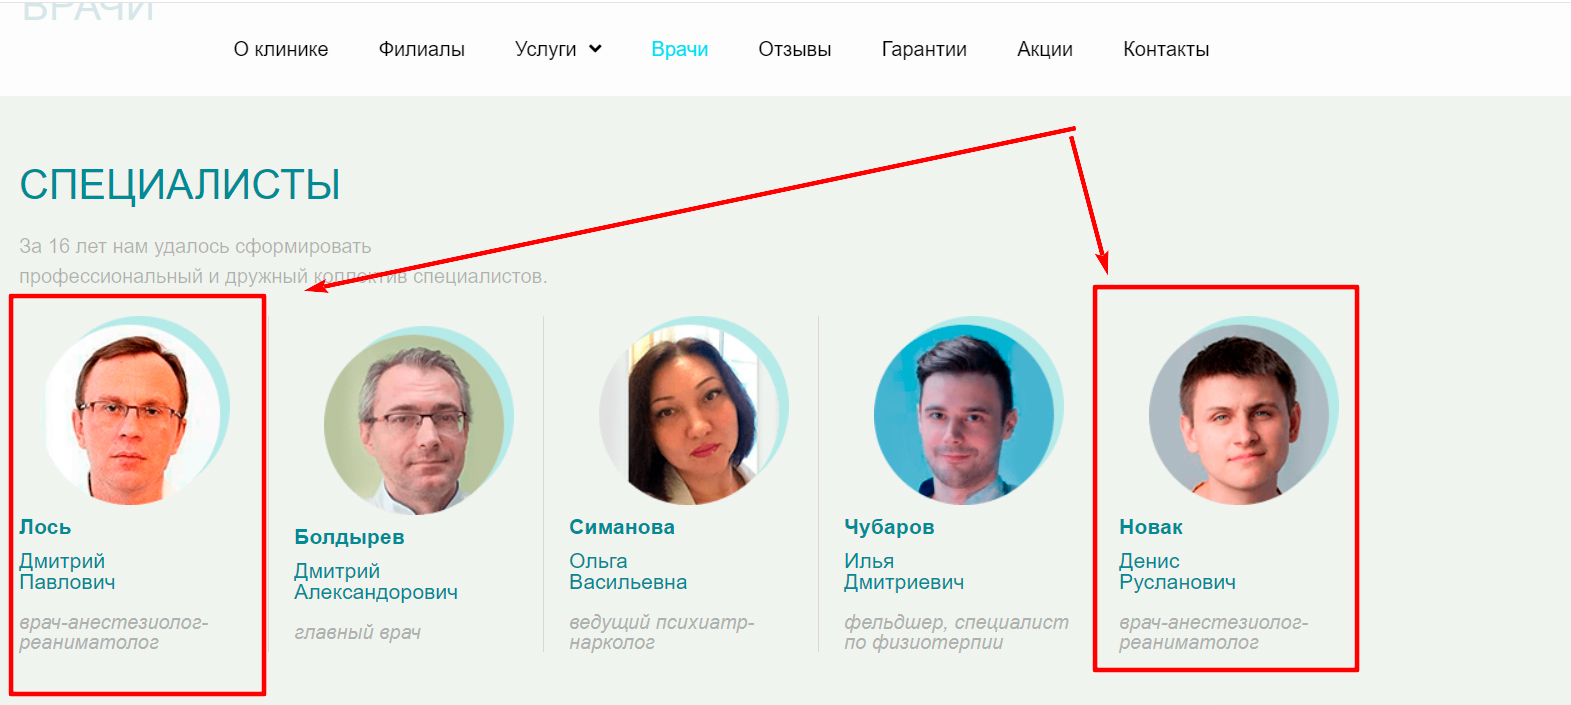Open the 'Услуги' menu item
1571x705 pixels.
(x=546, y=49)
